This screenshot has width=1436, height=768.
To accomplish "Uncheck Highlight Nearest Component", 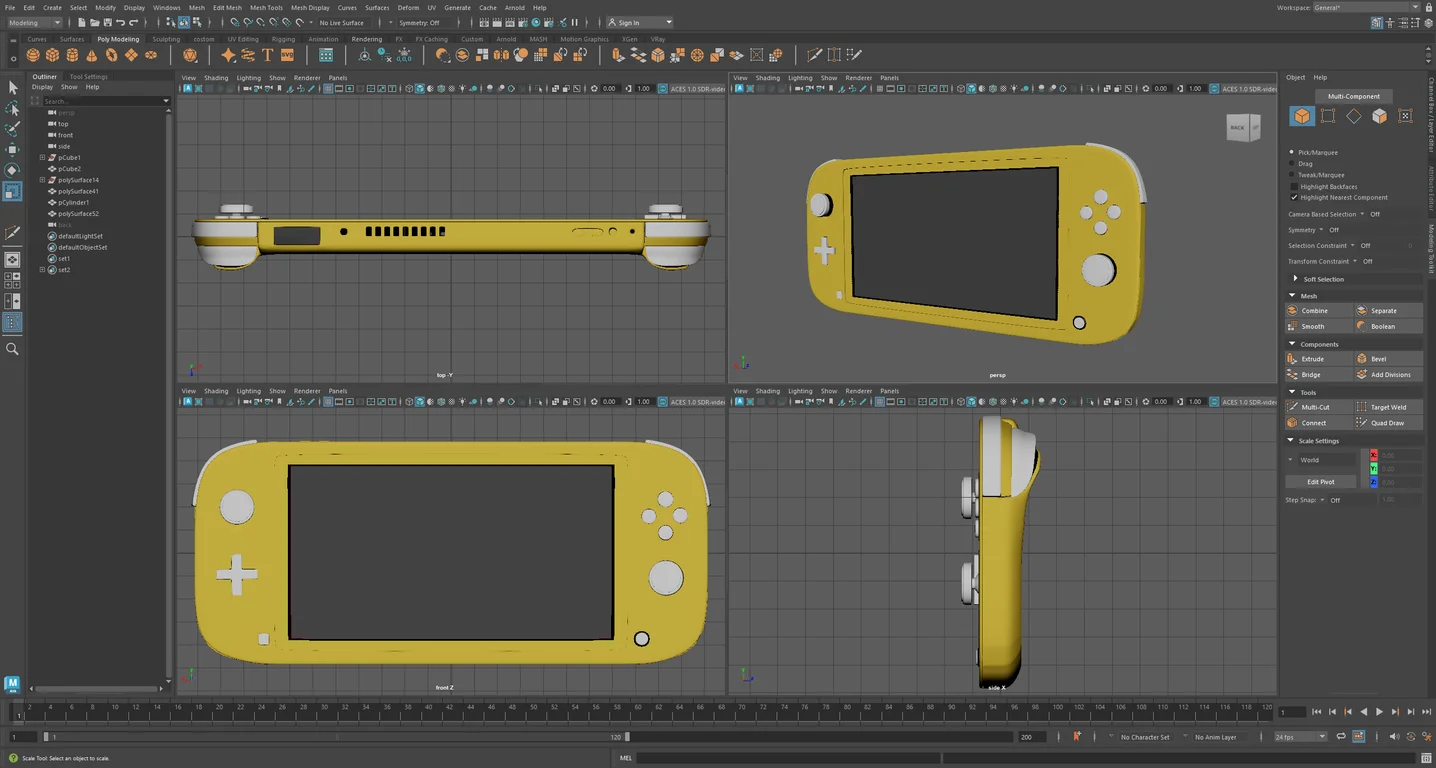I will click(x=1294, y=197).
